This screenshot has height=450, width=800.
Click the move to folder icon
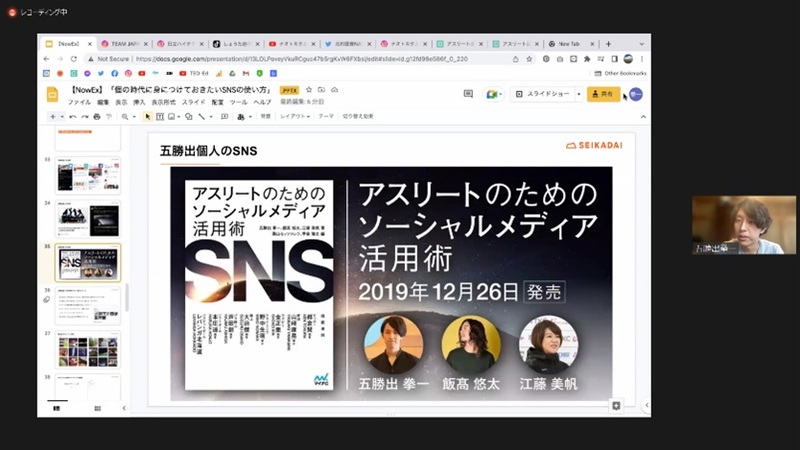(x=321, y=90)
